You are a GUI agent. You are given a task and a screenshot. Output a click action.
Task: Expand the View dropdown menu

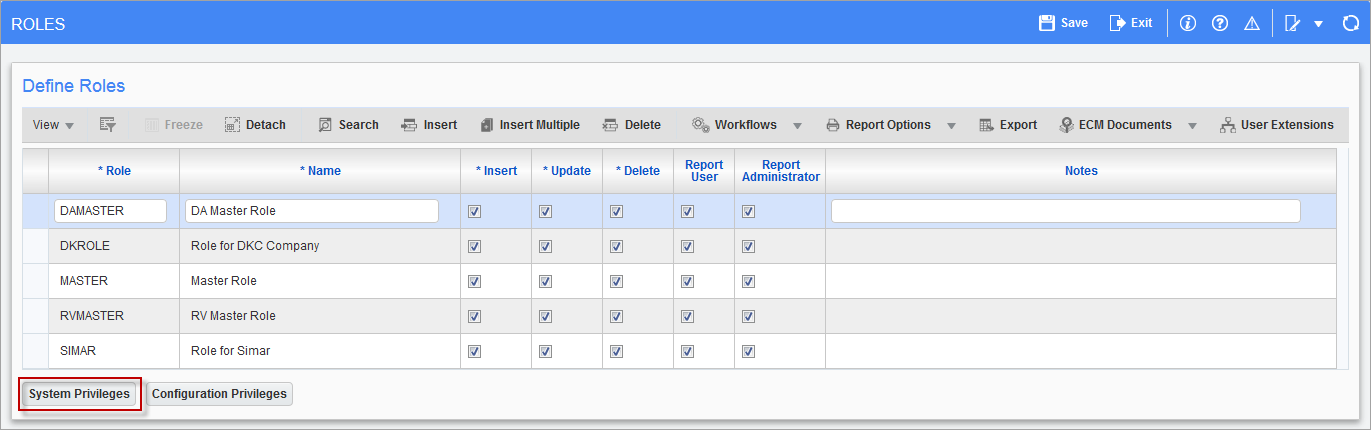(x=53, y=125)
